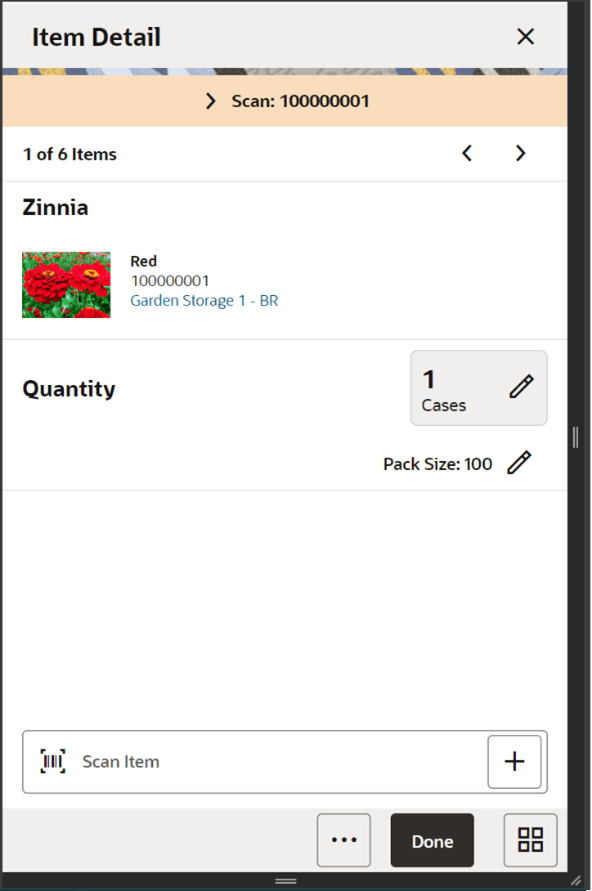Open the Garden Storage 1 - BR link

click(x=204, y=300)
